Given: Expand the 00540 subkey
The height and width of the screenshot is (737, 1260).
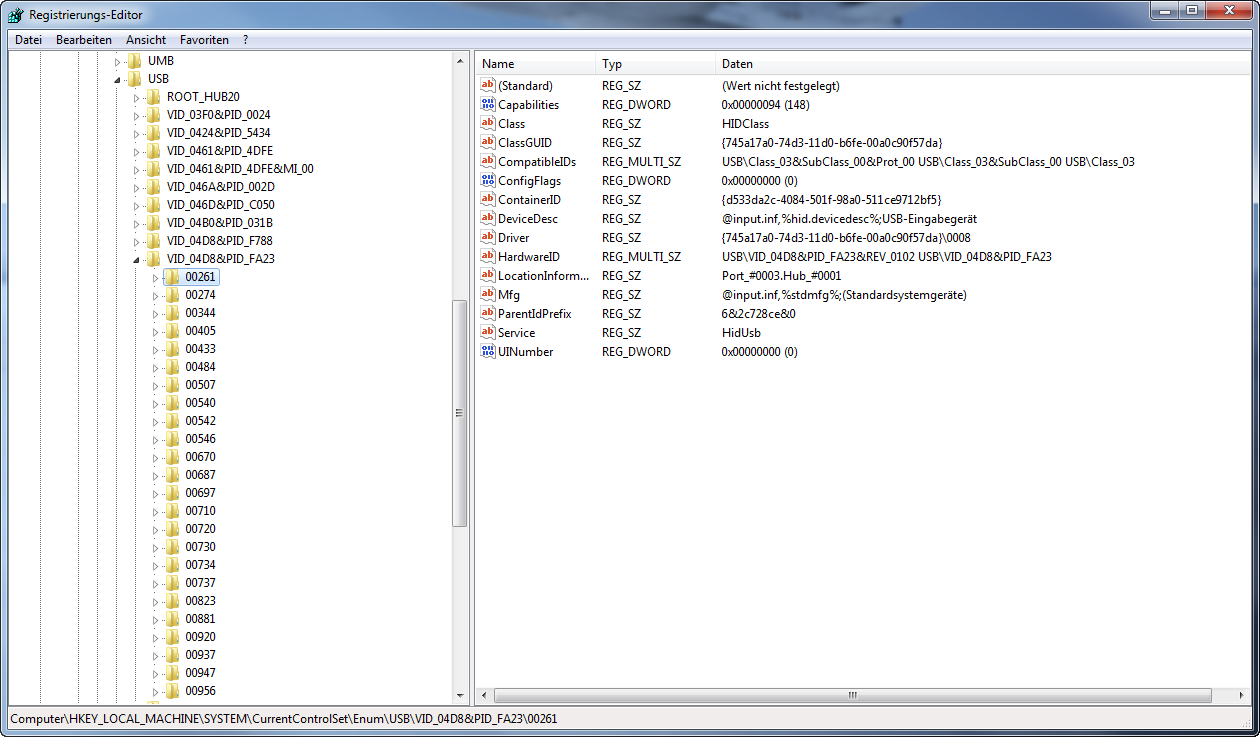Looking at the screenshot, I should pos(155,404).
